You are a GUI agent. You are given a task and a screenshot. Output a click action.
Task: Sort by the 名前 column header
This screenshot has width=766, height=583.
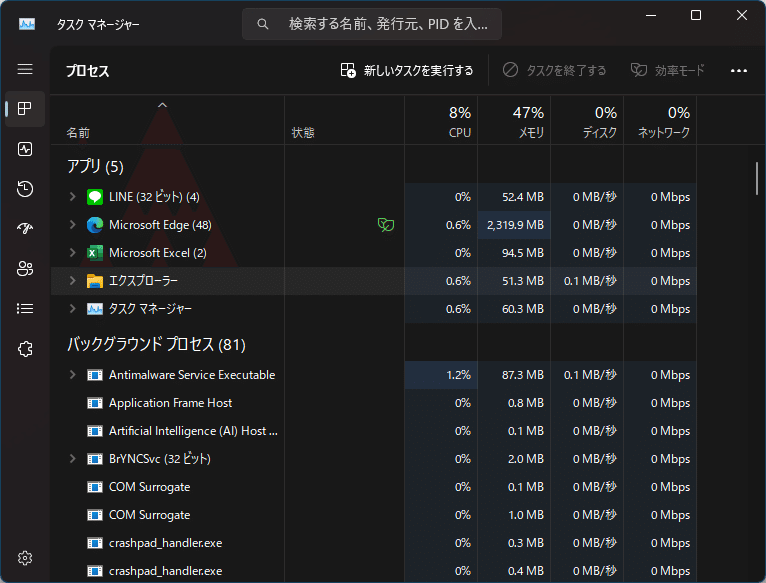(x=168, y=120)
